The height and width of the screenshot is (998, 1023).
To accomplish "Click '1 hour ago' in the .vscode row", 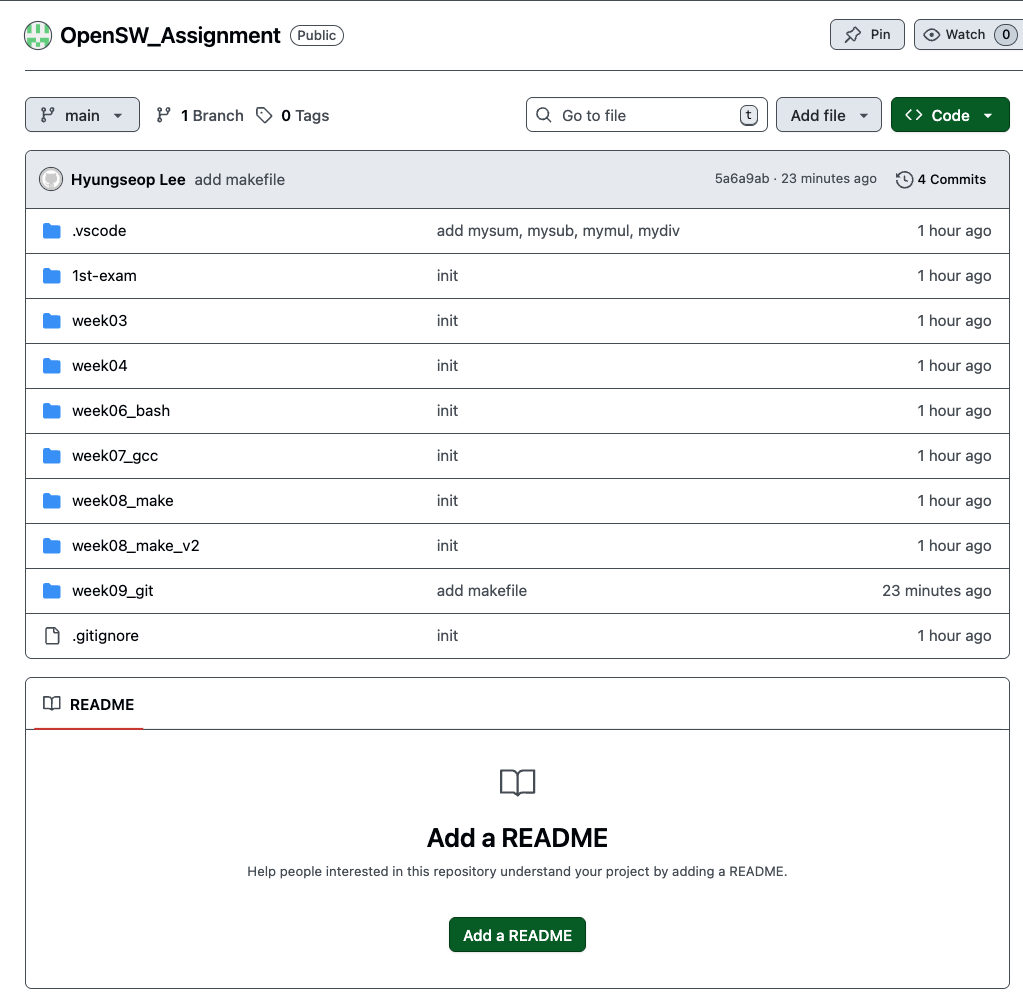I will click(x=954, y=231).
